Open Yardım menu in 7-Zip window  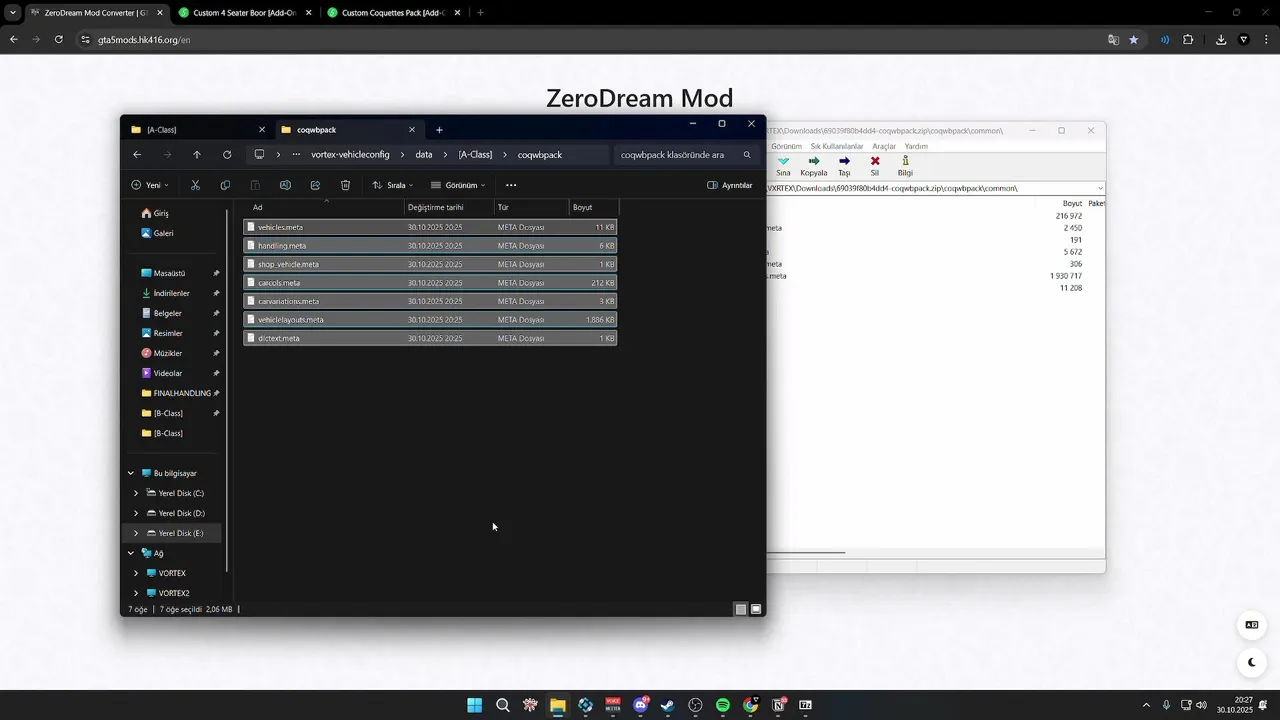pos(916,146)
